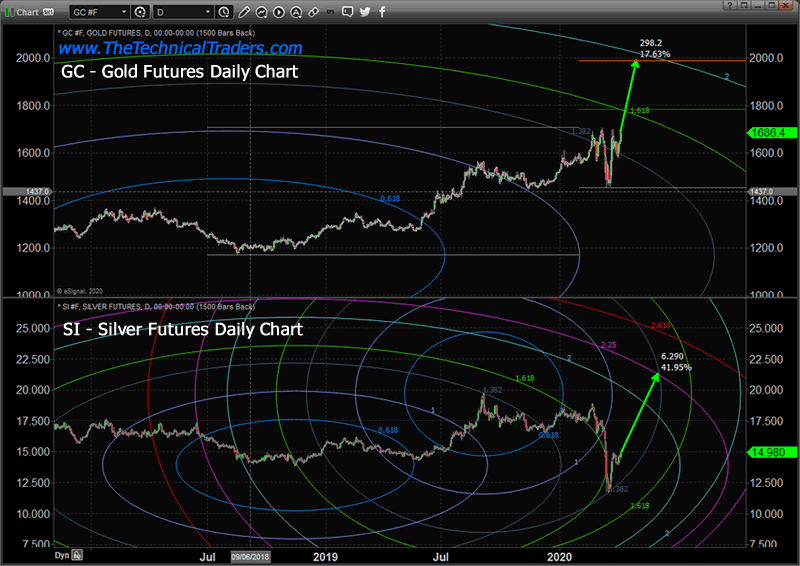Image resolution: width=800 pixels, height=566 pixels.
Task: Click www.TheTechnicalTraders.com link text
Action: pos(180,48)
